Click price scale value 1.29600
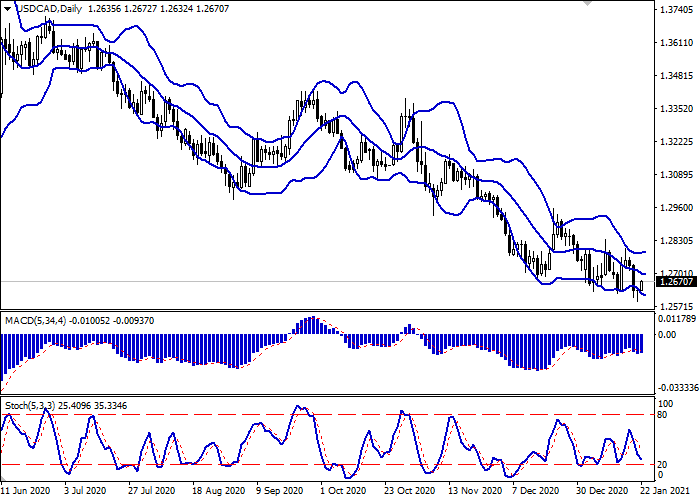Image resolution: width=700 pixels, height=500 pixels. pos(677,208)
